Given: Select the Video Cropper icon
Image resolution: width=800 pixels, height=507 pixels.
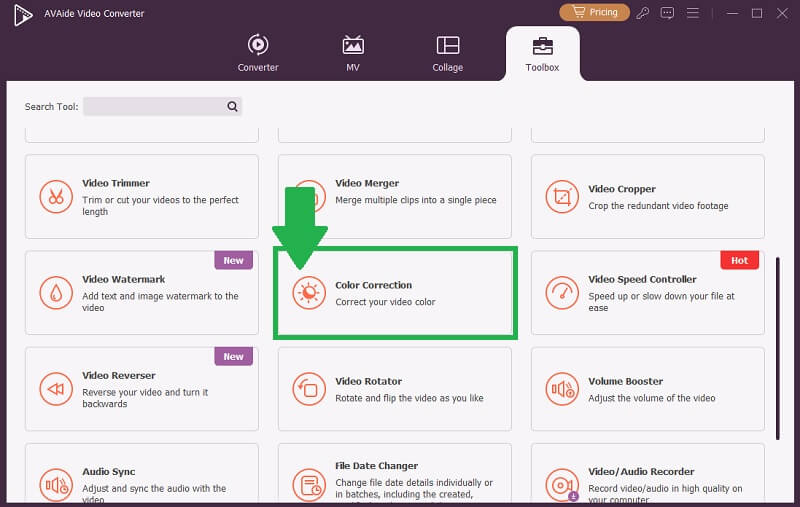Looking at the screenshot, I should point(562,196).
